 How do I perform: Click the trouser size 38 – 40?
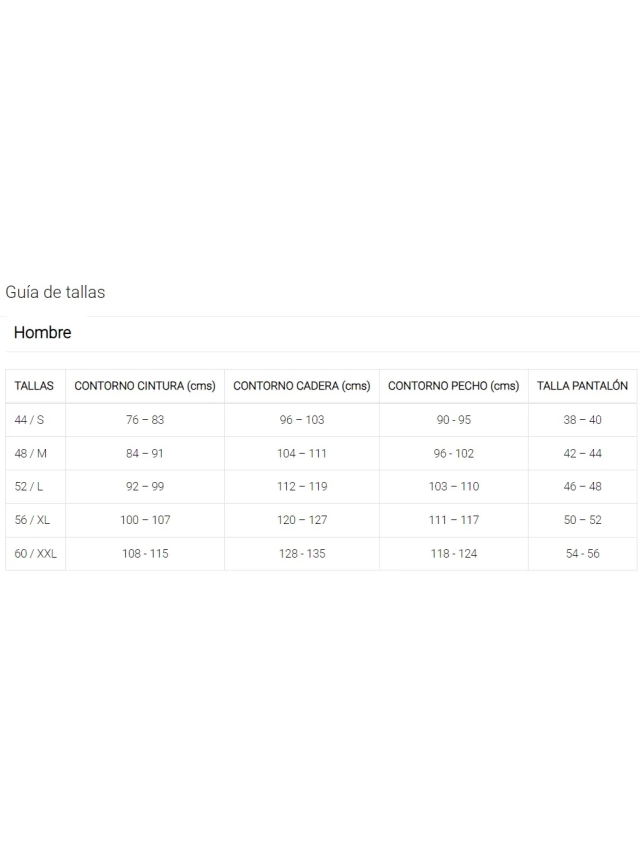coord(582,420)
